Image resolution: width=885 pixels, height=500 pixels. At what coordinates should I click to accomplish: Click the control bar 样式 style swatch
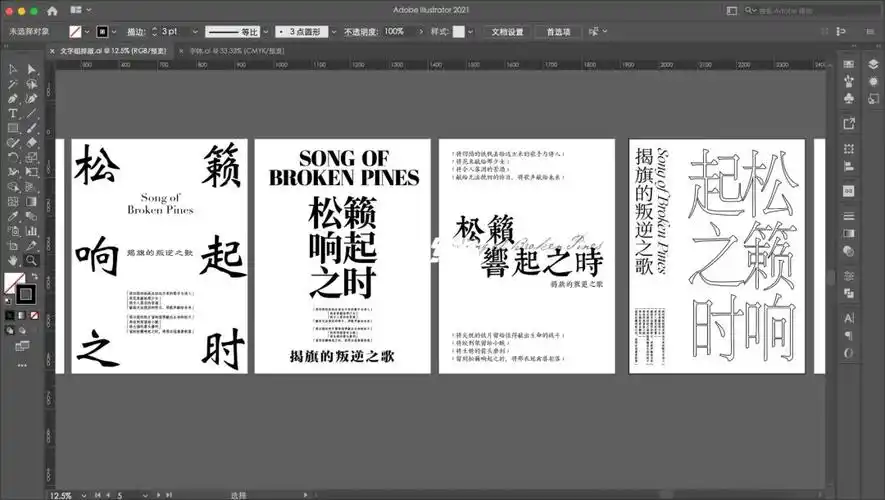point(459,32)
